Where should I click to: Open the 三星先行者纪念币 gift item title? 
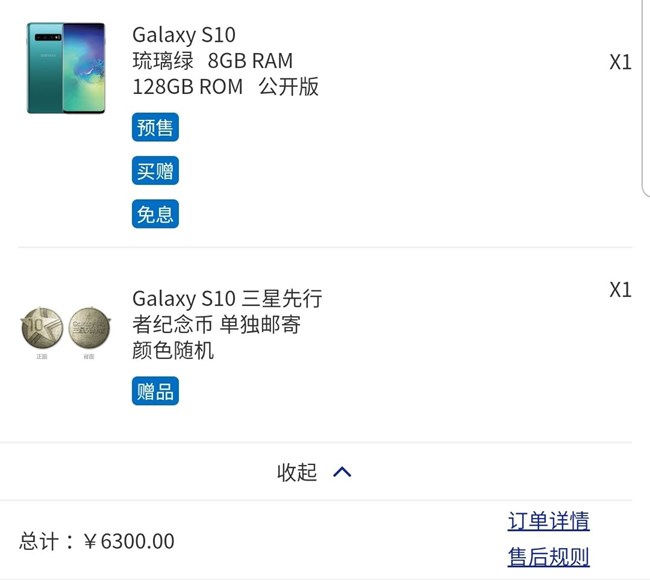[227, 299]
